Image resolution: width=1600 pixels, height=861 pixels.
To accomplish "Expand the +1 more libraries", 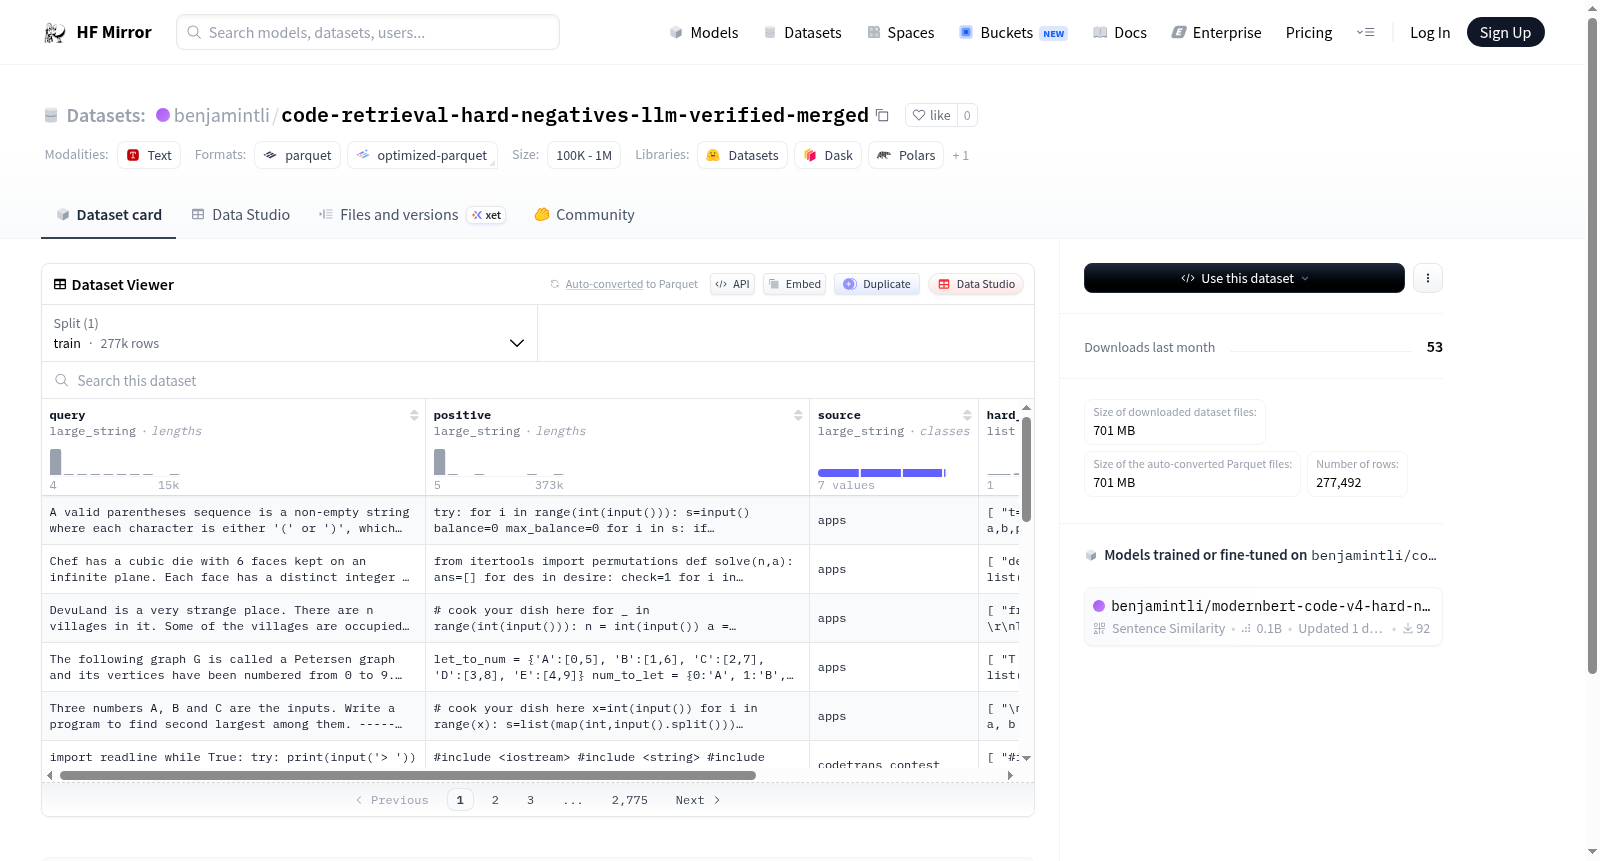I will click(960, 156).
